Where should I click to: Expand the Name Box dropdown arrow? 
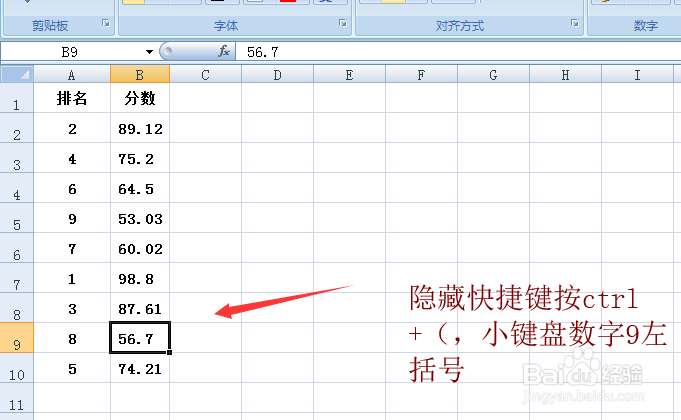(149, 52)
